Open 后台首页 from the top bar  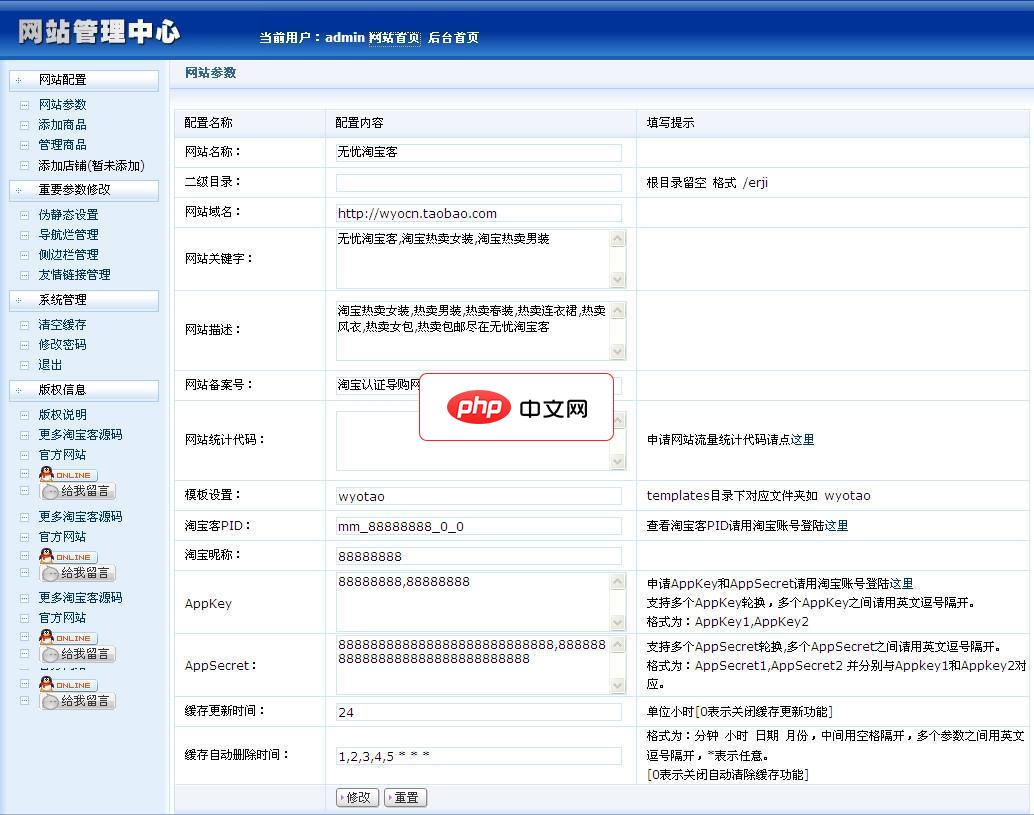(x=455, y=36)
